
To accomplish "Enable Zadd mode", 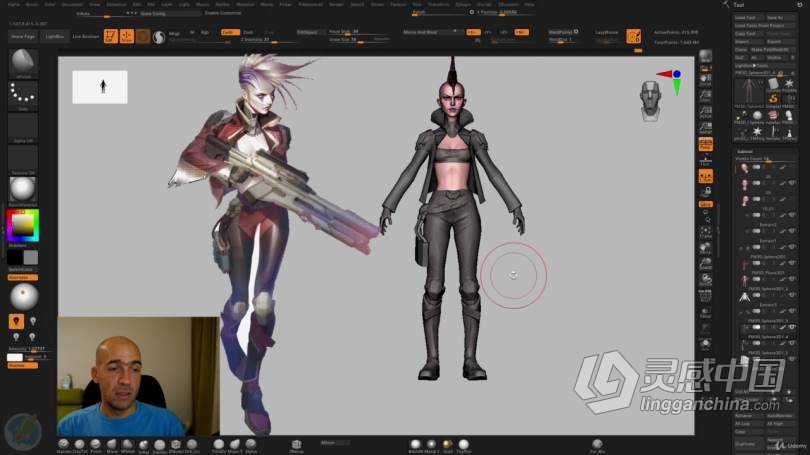I will 230,32.
